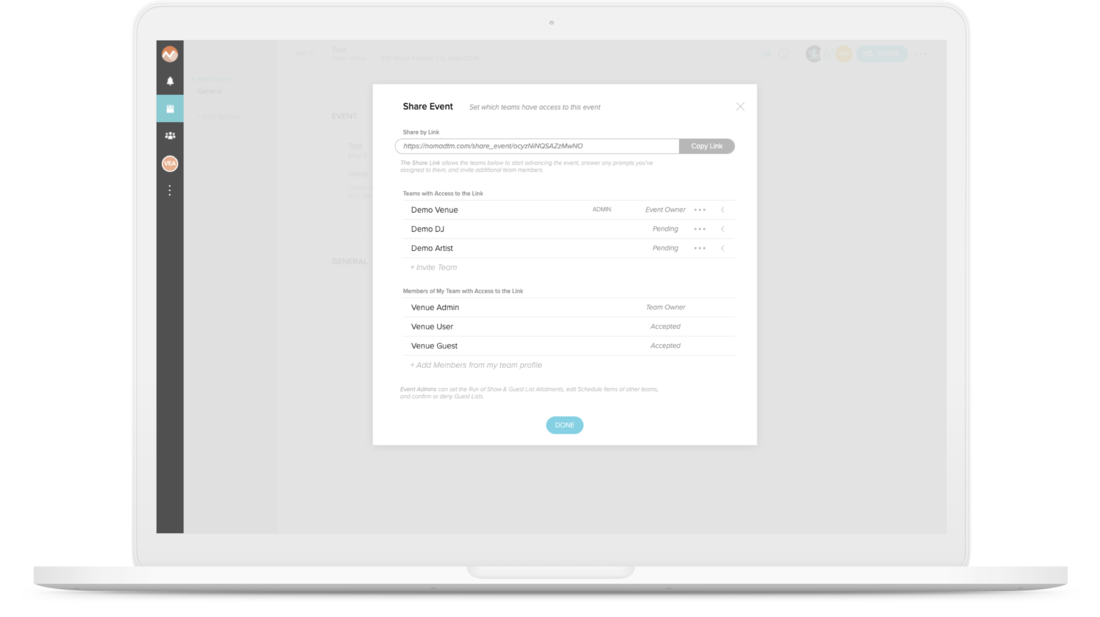Expand the Demo Artist row chevron
The image size is (1100, 617).
click(723, 248)
